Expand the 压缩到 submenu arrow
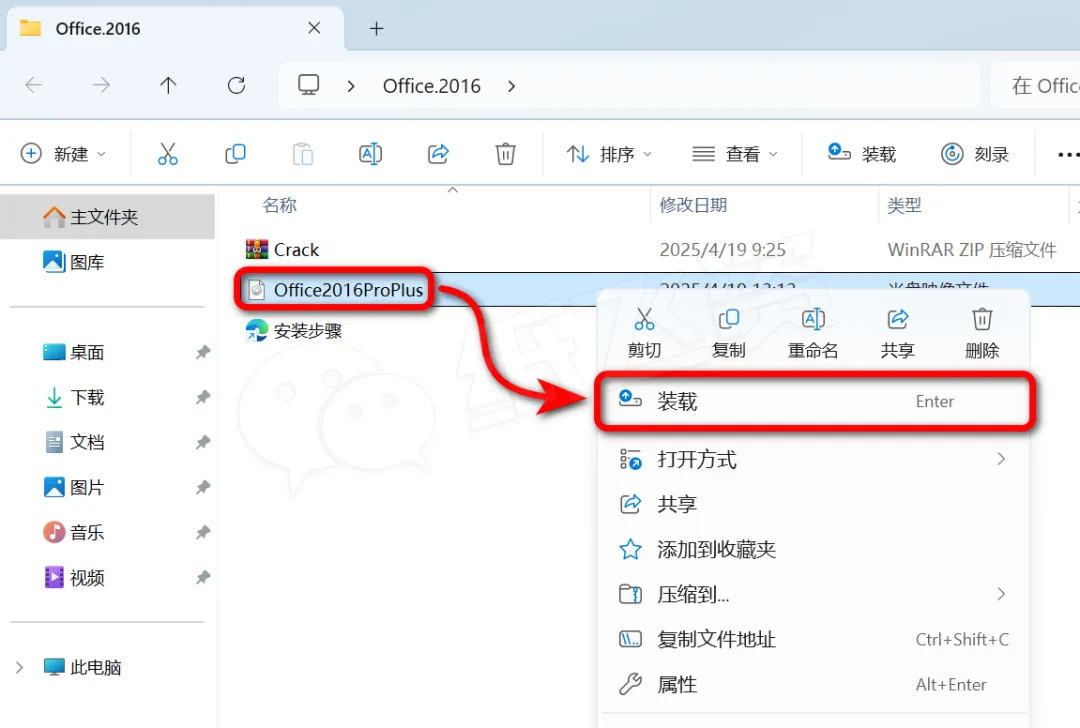Image resolution: width=1080 pixels, height=728 pixels. point(1001,594)
